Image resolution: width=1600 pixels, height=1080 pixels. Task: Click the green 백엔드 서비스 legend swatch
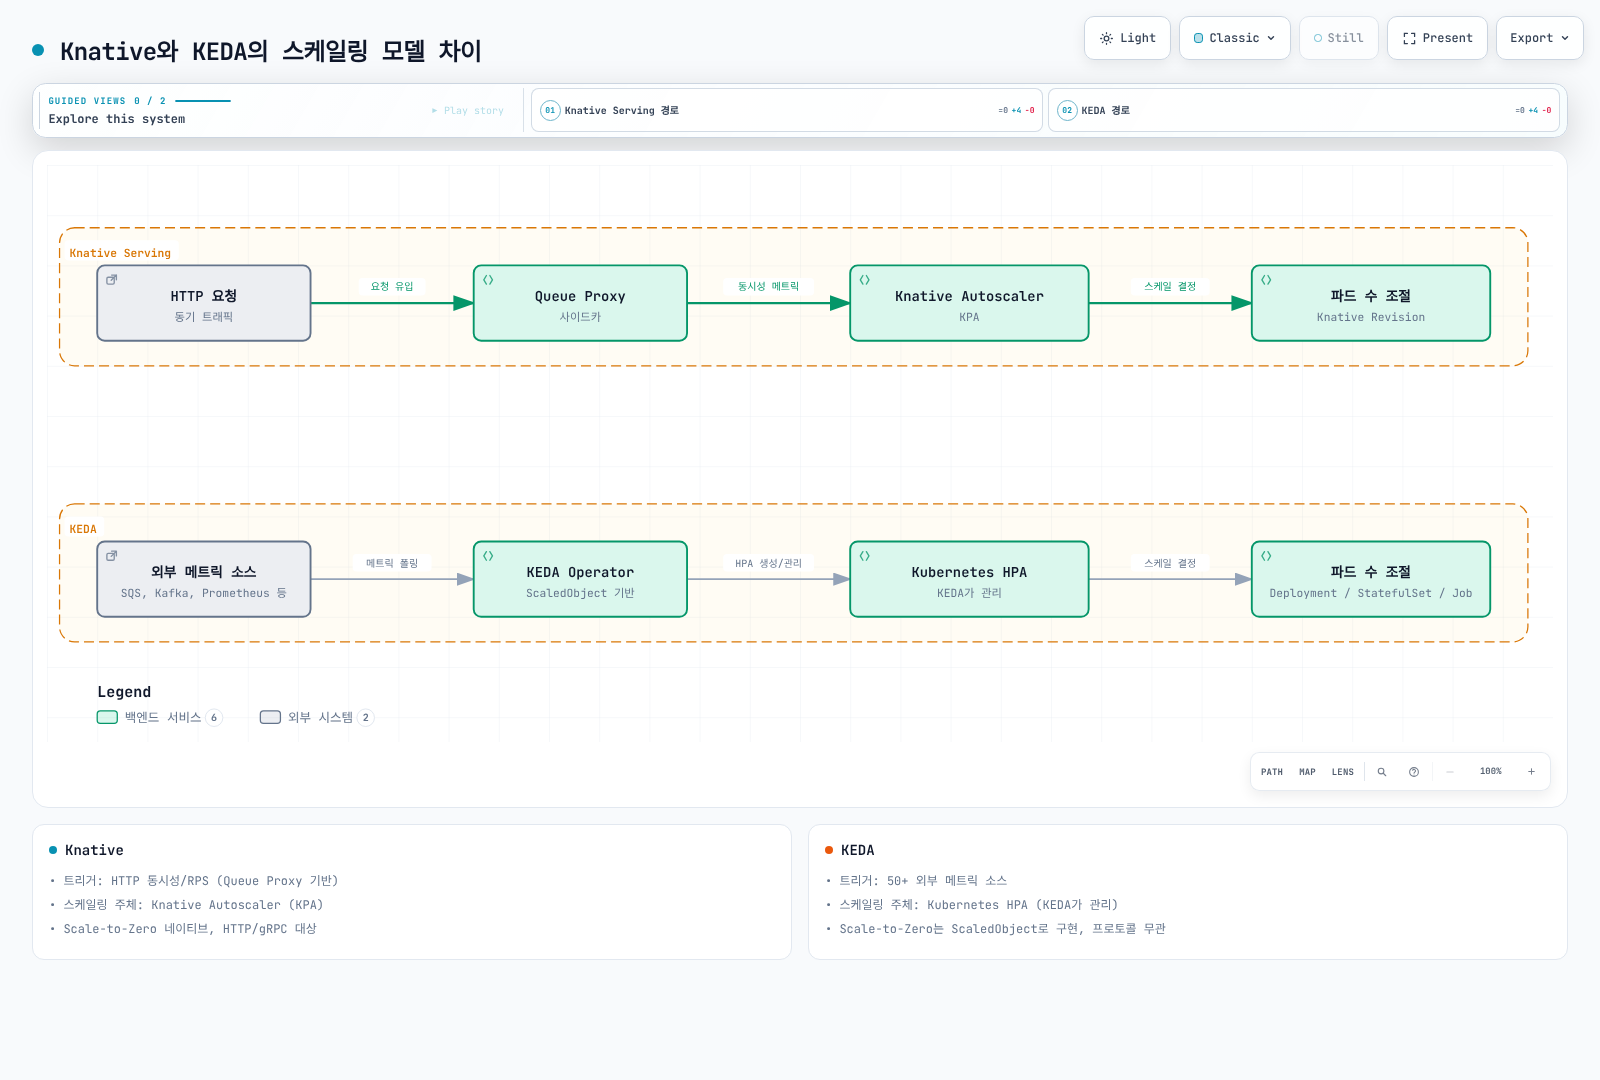(x=107, y=717)
